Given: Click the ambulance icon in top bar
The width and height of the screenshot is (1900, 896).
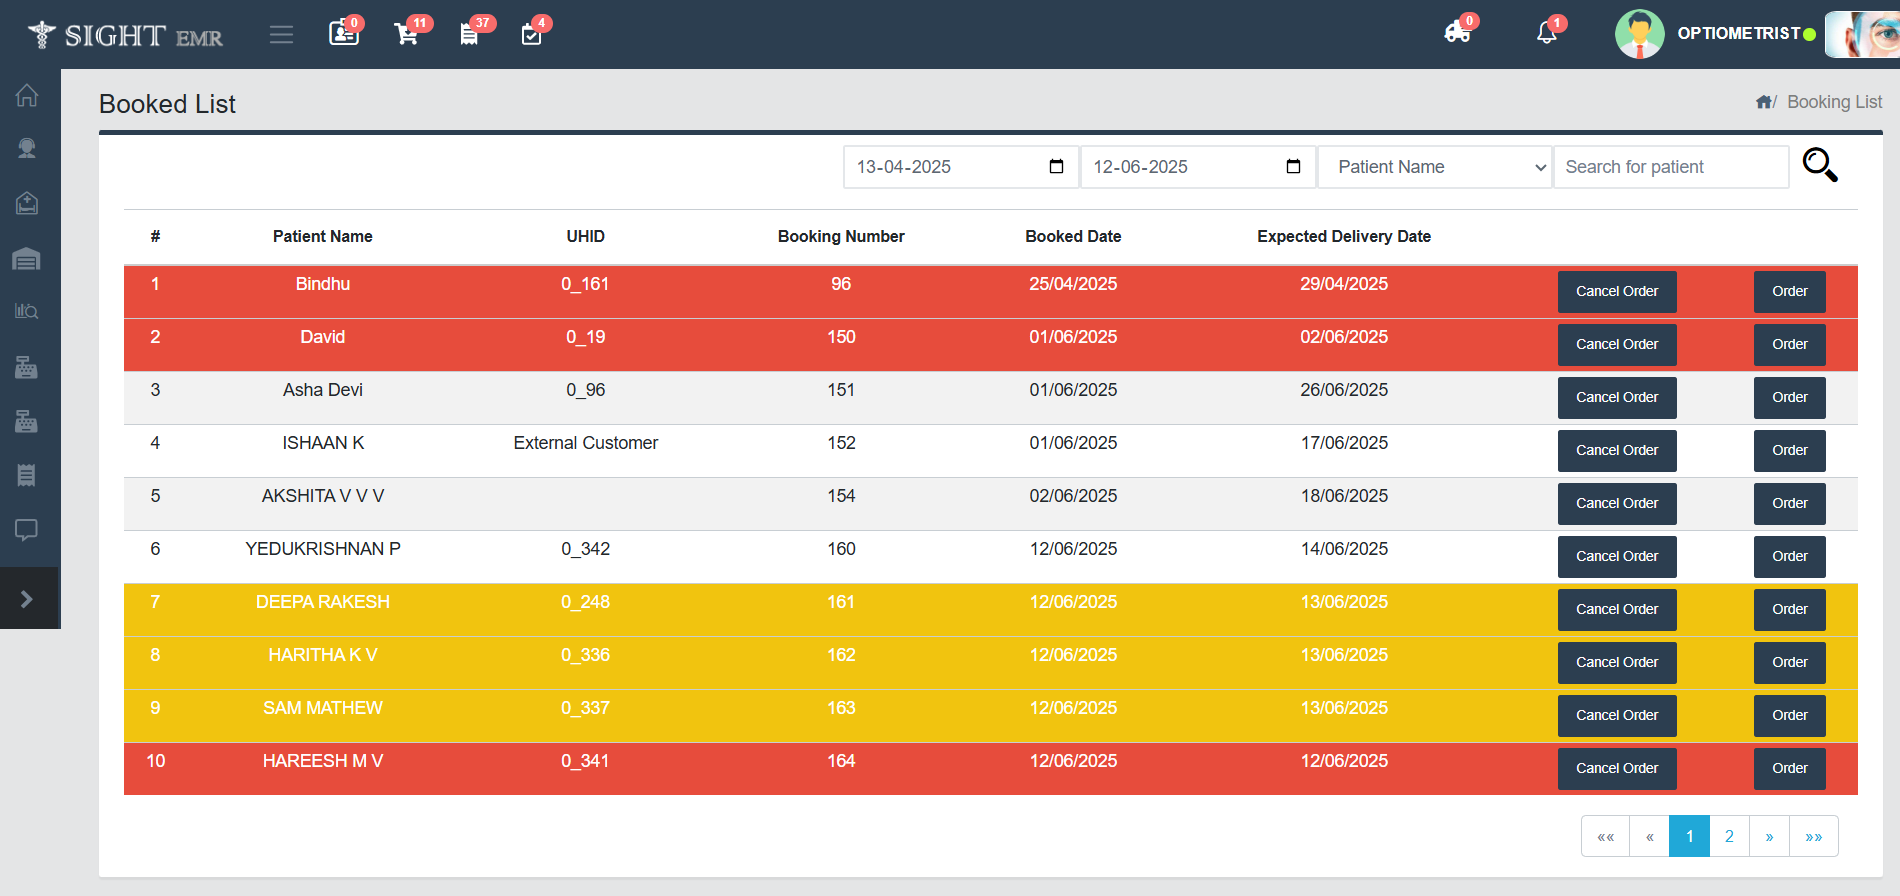Looking at the screenshot, I should (x=1457, y=33).
